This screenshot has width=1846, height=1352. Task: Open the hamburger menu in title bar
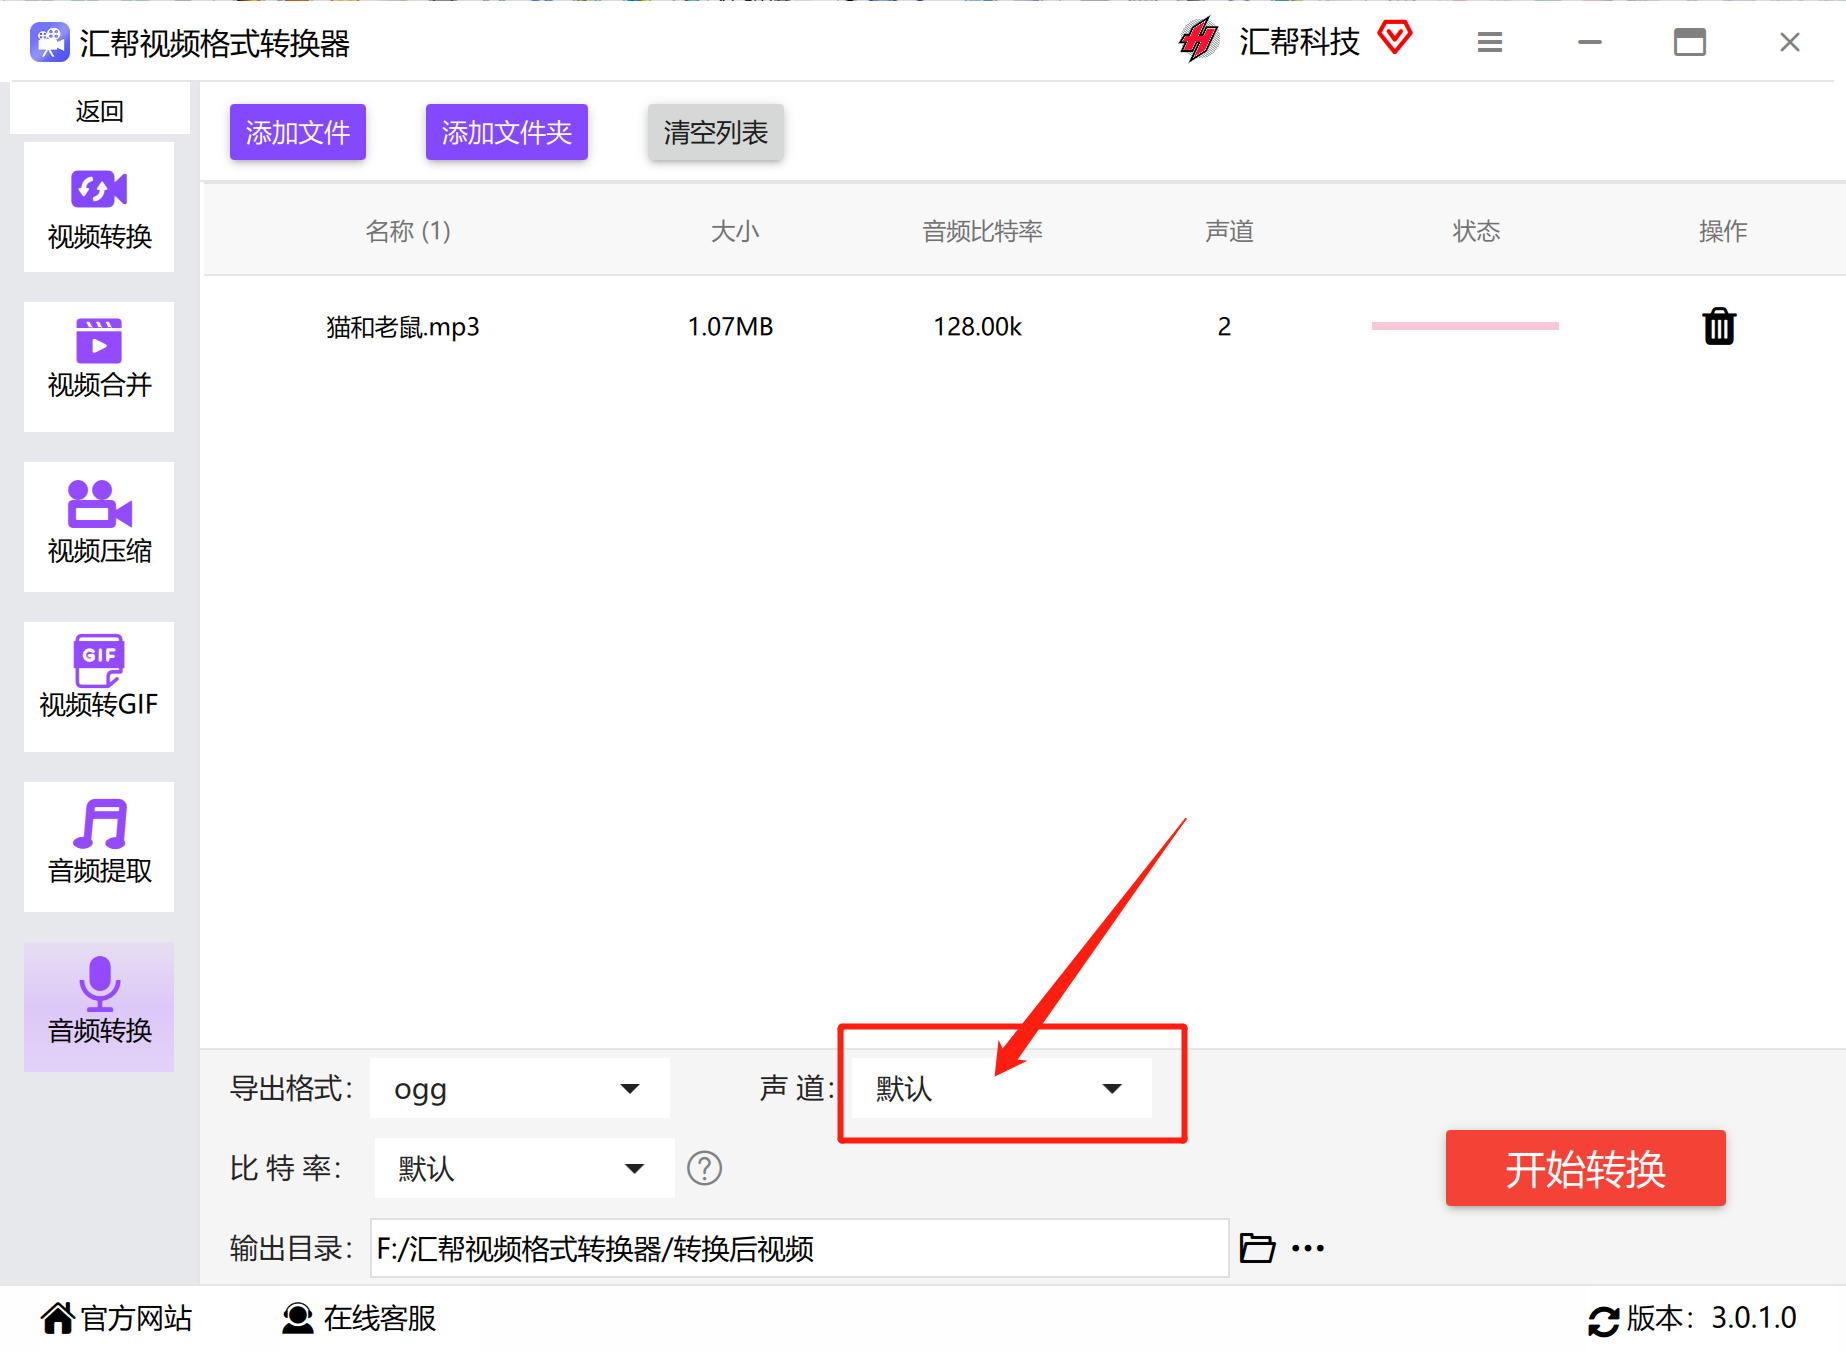1490,42
